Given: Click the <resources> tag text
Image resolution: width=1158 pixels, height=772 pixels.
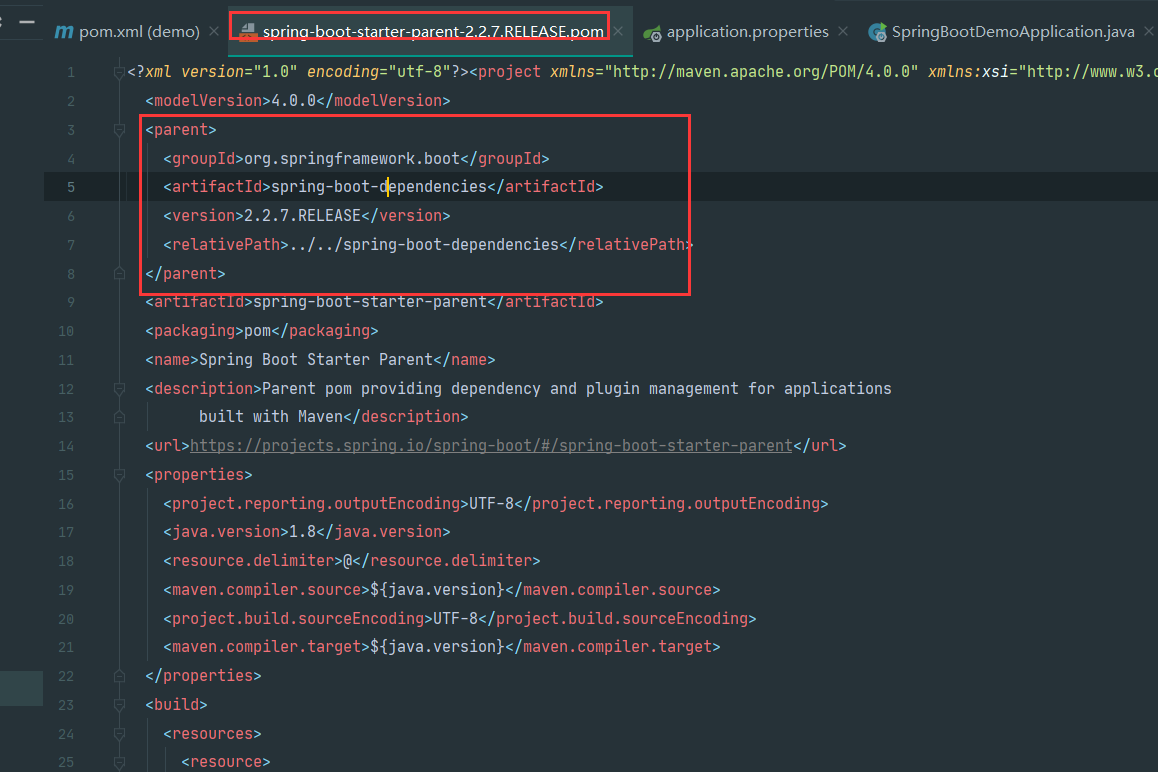Looking at the screenshot, I should [212, 734].
